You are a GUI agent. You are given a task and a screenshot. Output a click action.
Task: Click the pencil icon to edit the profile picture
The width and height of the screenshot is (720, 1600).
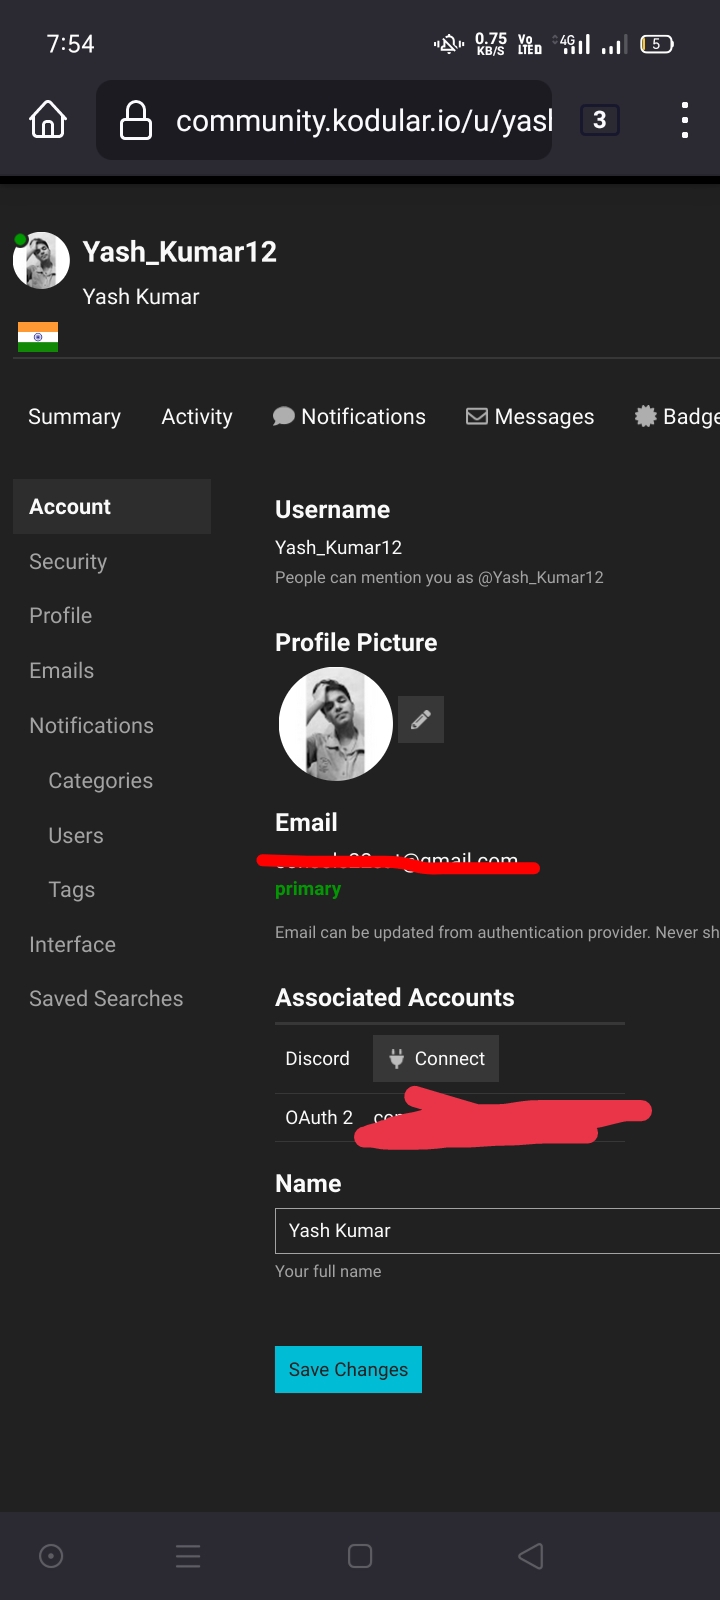tap(421, 720)
